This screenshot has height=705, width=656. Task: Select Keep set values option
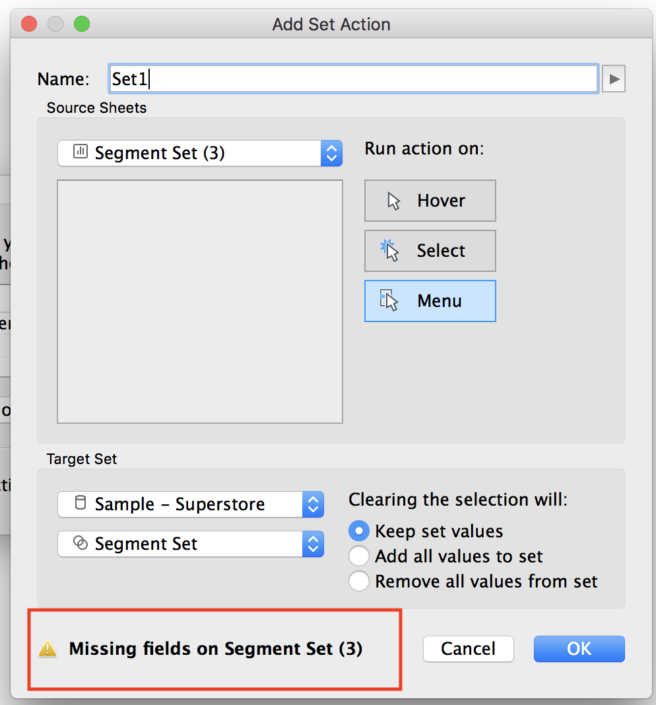[359, 531]
